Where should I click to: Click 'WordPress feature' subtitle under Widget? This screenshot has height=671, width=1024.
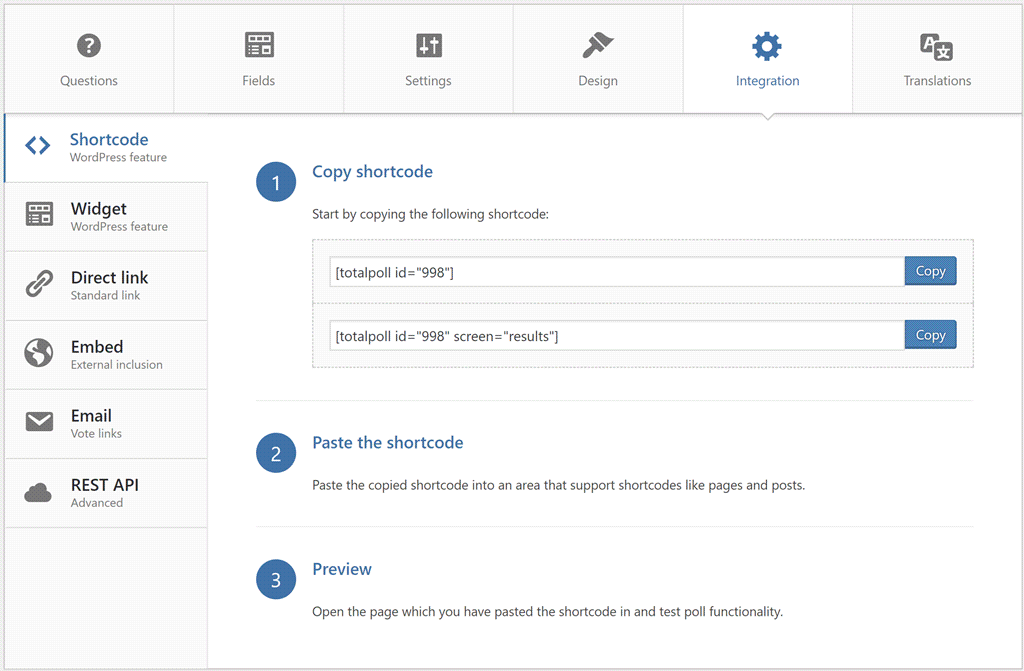pos(120,227)
